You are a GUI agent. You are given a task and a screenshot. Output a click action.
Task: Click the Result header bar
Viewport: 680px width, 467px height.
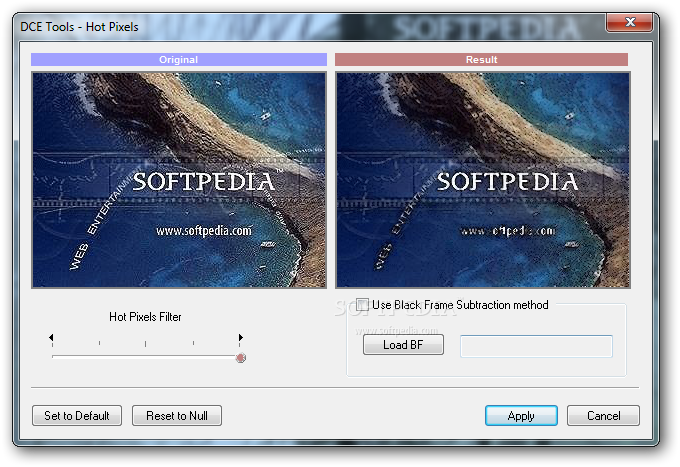[x=481, y=59]
